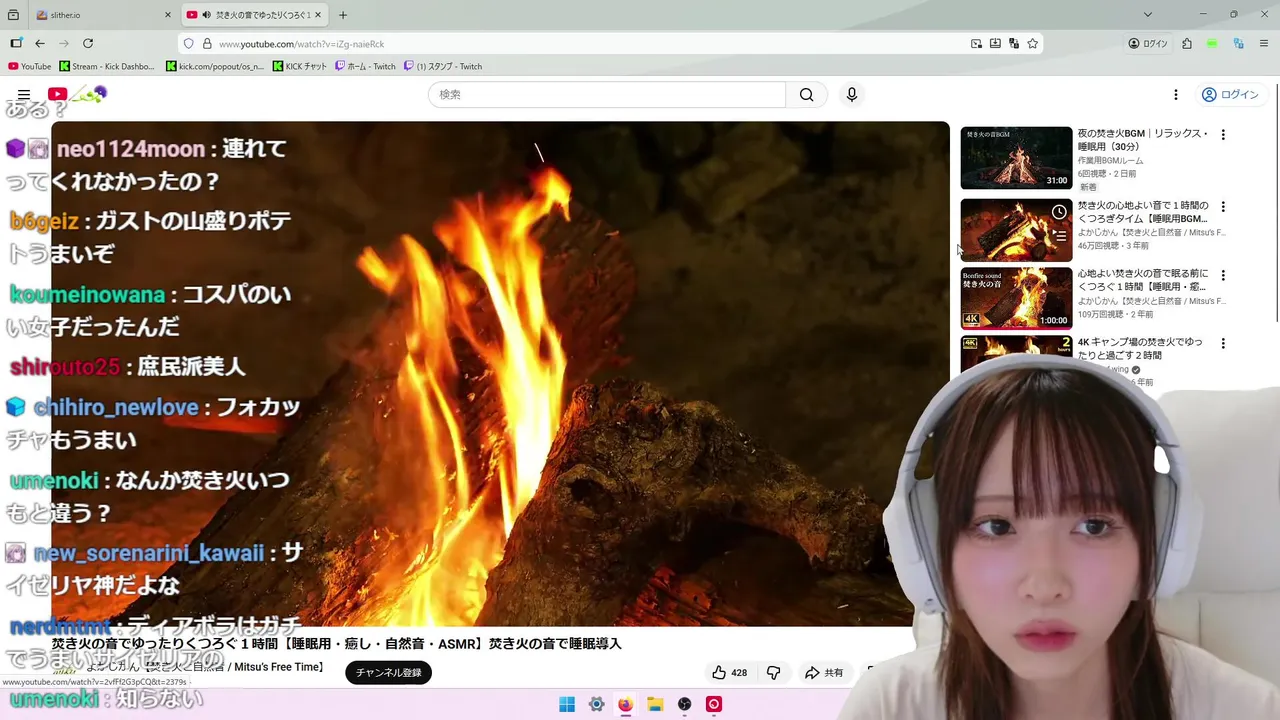Image resolution: width=1280 pixels, height=720 pixels.
Task: Close the YouTube campfire tab
Action: tap(318, 15)
